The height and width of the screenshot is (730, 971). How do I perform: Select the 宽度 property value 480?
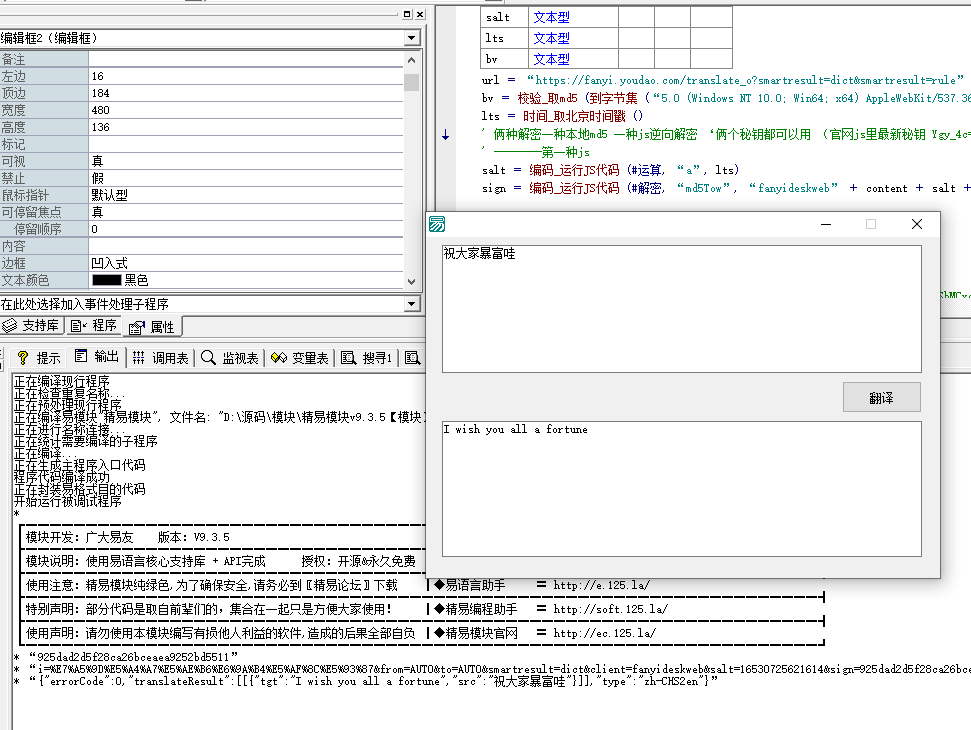246,110
